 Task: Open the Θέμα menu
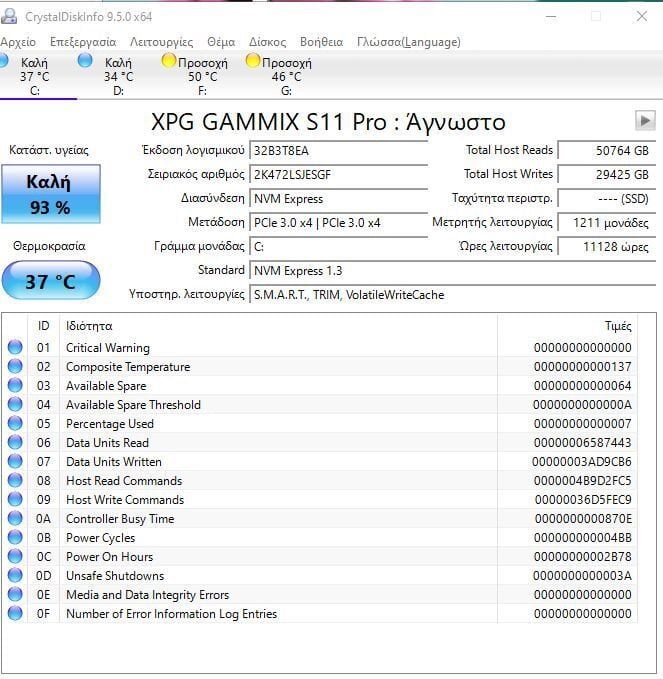tap(221, 42)
